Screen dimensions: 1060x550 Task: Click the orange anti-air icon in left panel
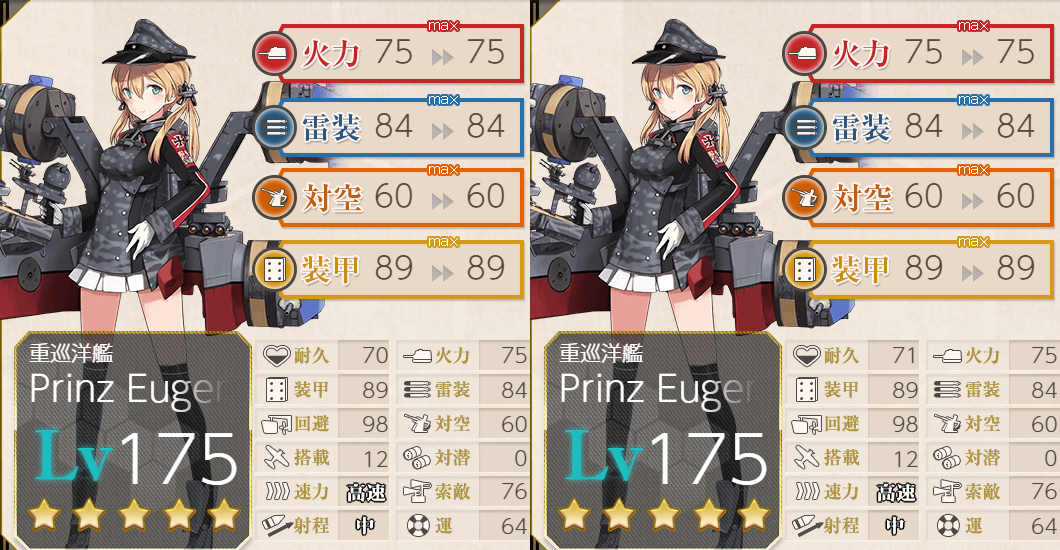click(x=274, y=197)
